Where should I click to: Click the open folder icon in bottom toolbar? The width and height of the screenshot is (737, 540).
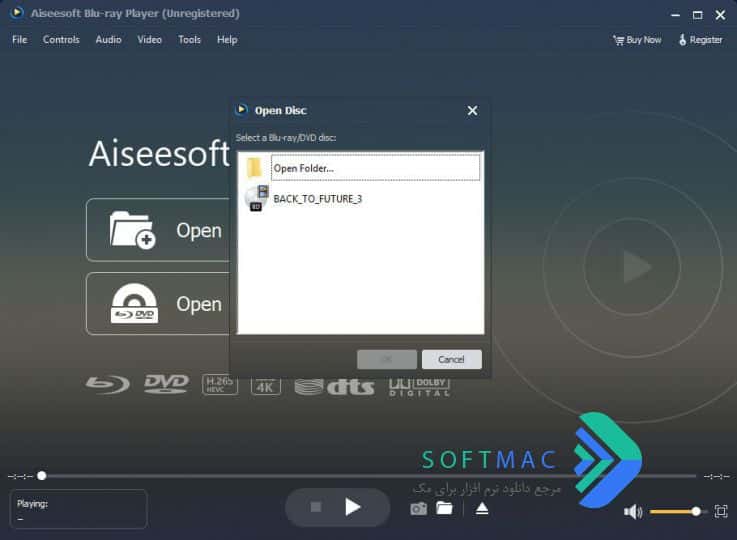click(x=444, y=508)
